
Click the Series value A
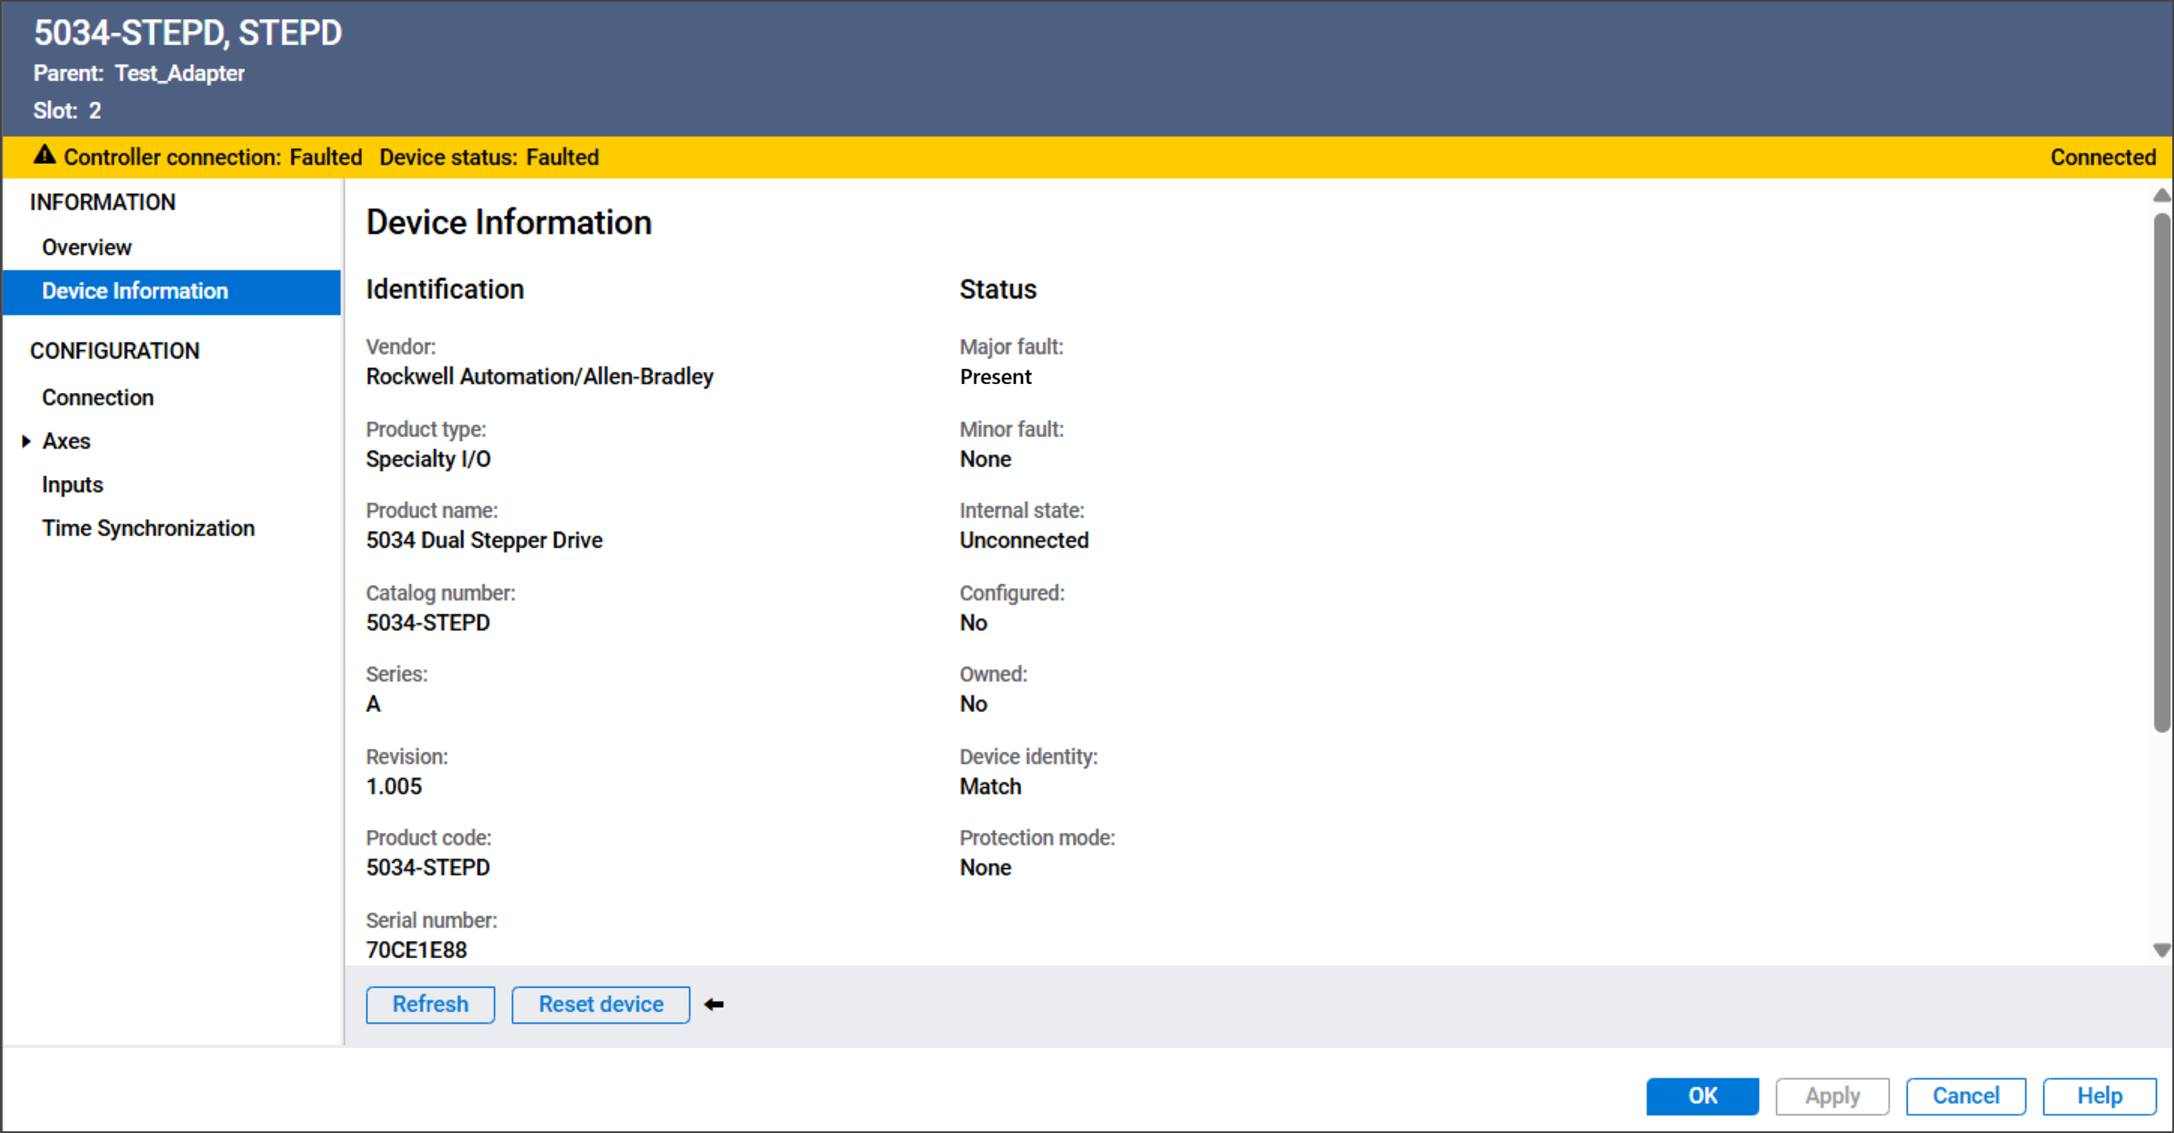point(373,704)
